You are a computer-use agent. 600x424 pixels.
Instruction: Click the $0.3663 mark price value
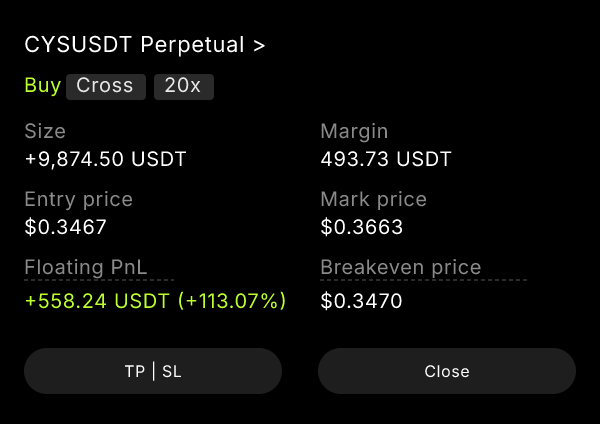pos(362,227)
